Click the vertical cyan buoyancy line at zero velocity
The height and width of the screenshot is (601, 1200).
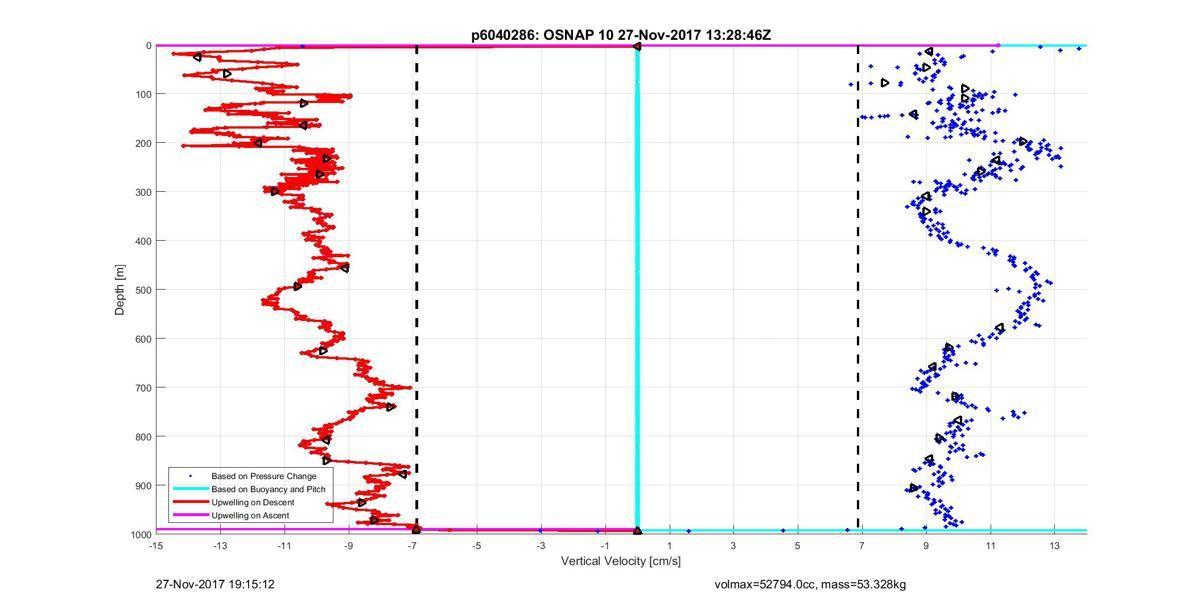point(637,290)
